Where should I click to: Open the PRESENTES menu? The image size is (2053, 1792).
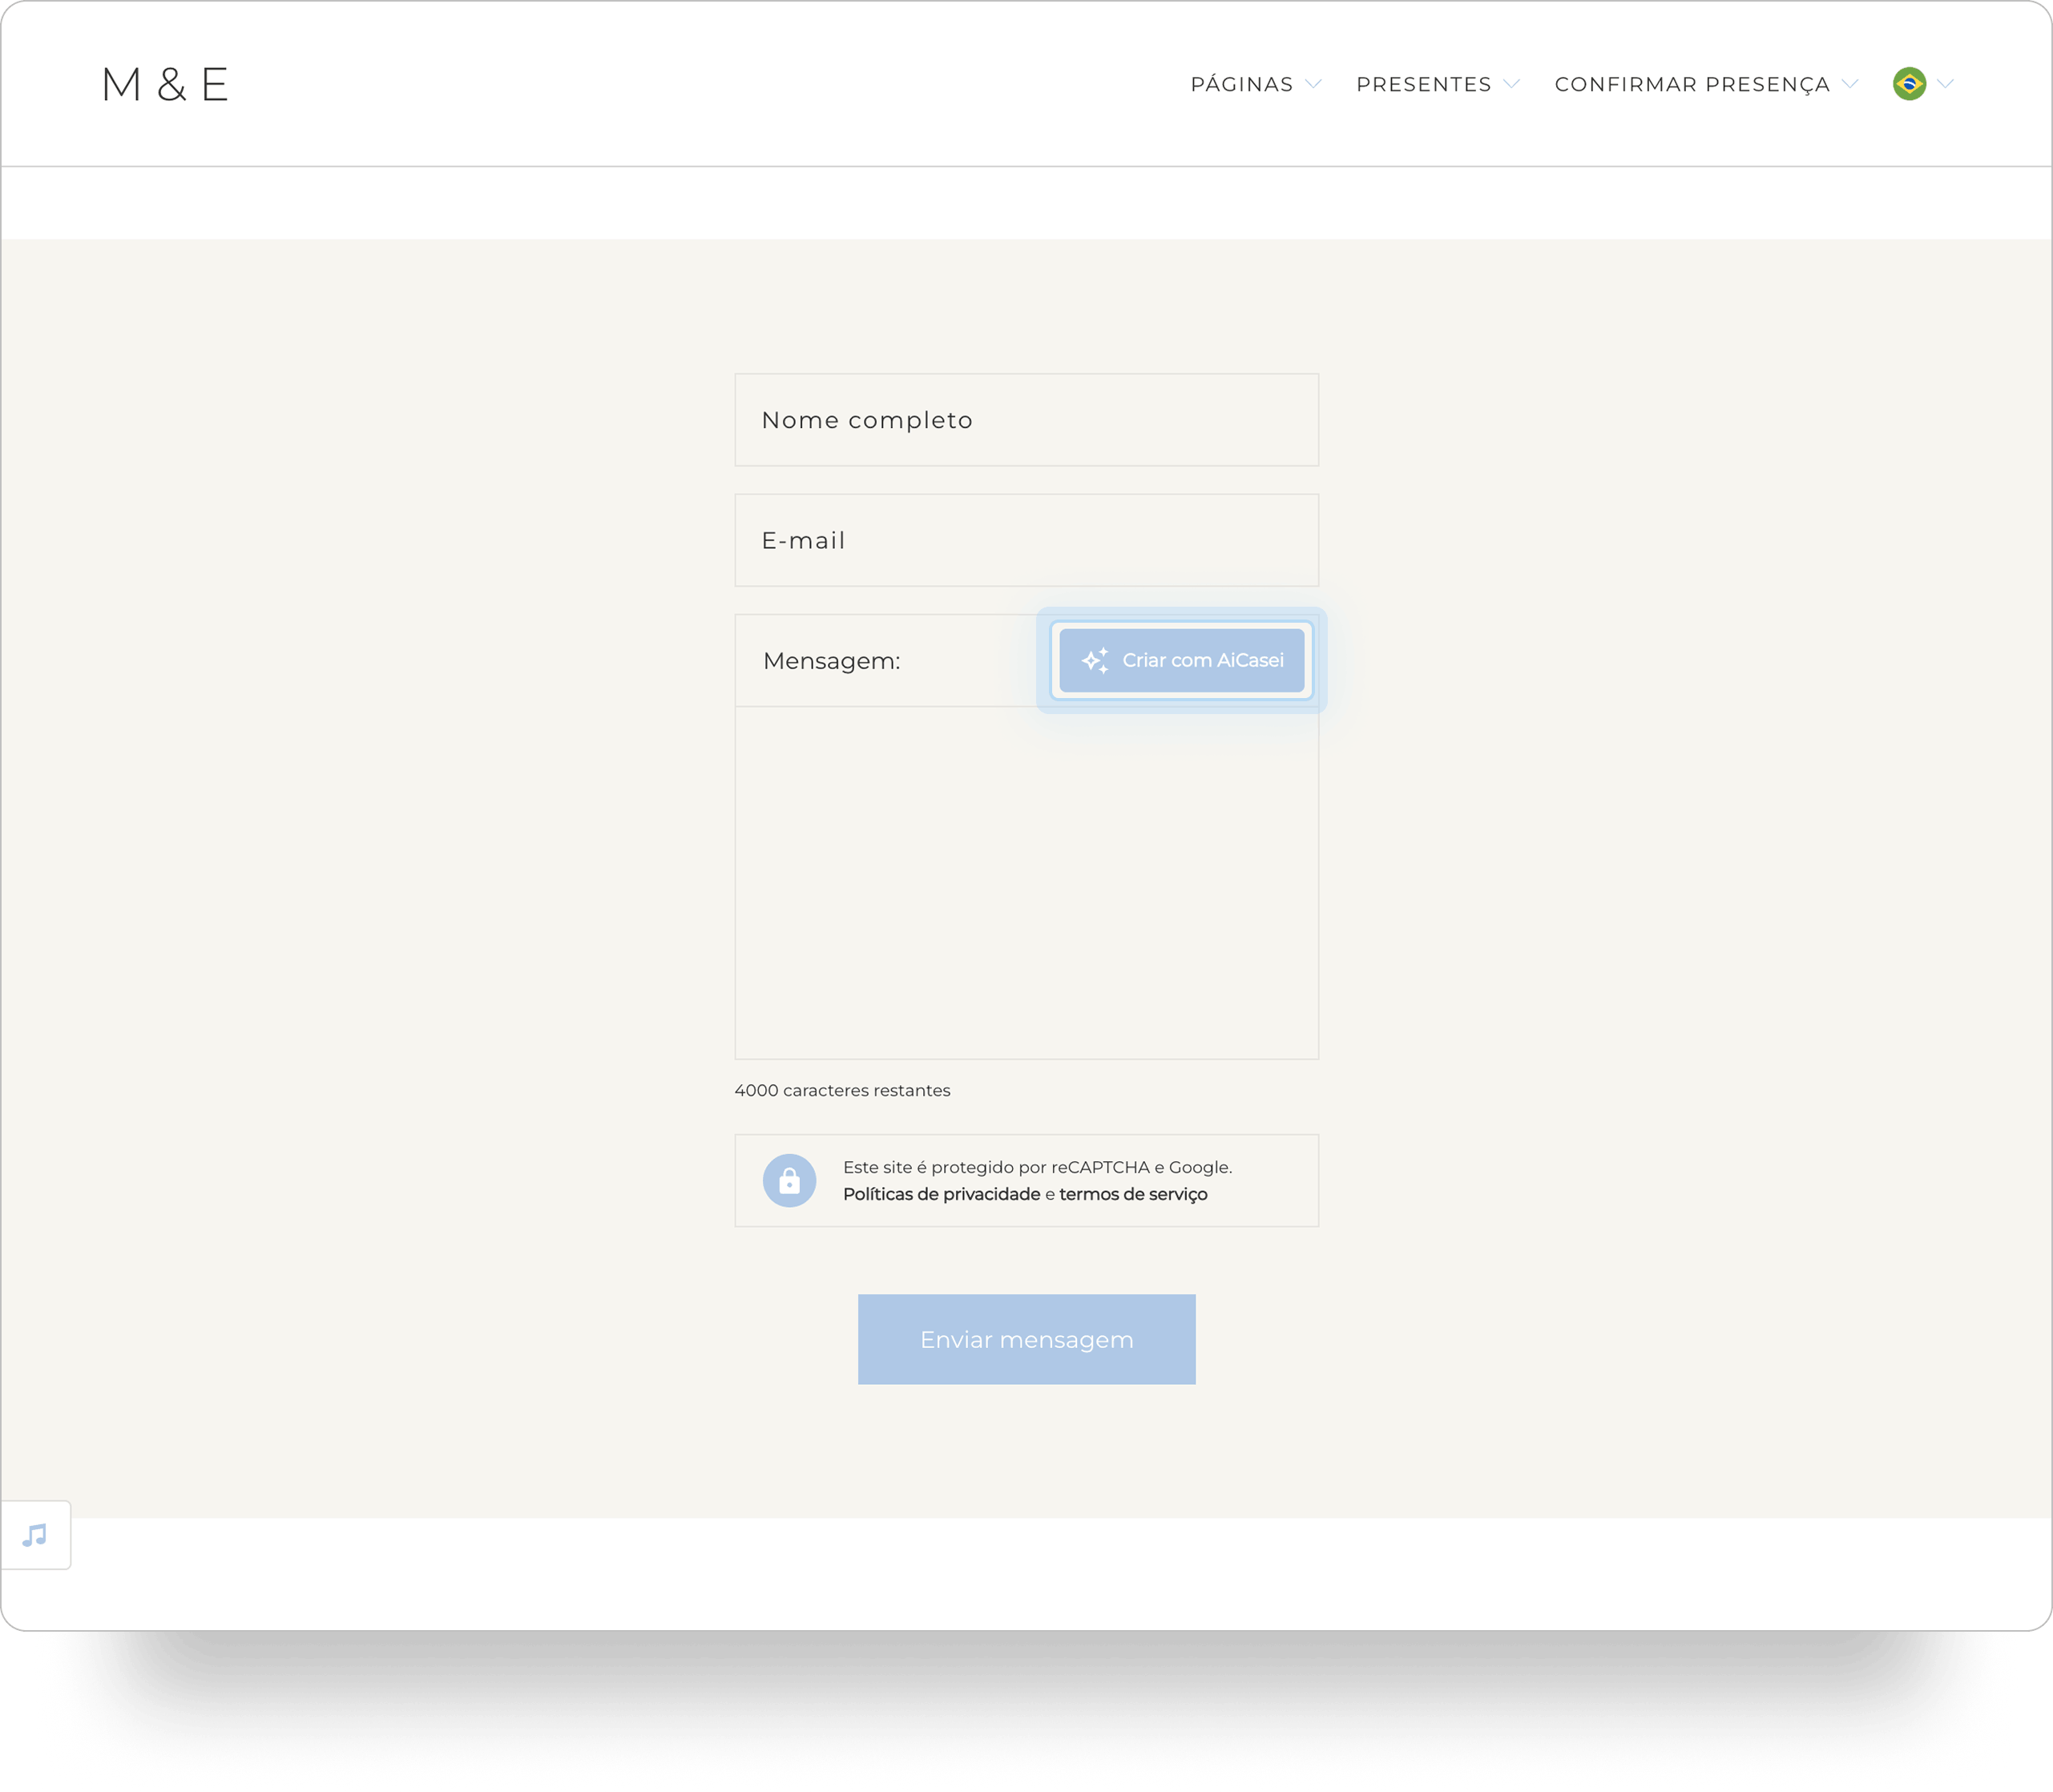coord(1423,84)
